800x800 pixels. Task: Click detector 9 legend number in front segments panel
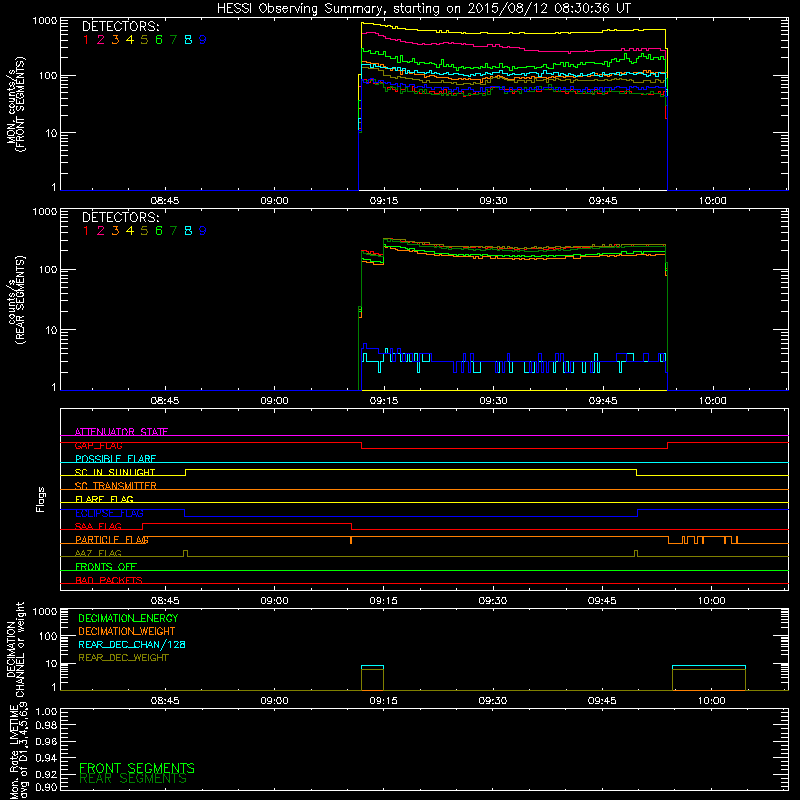tap(203, 40)
